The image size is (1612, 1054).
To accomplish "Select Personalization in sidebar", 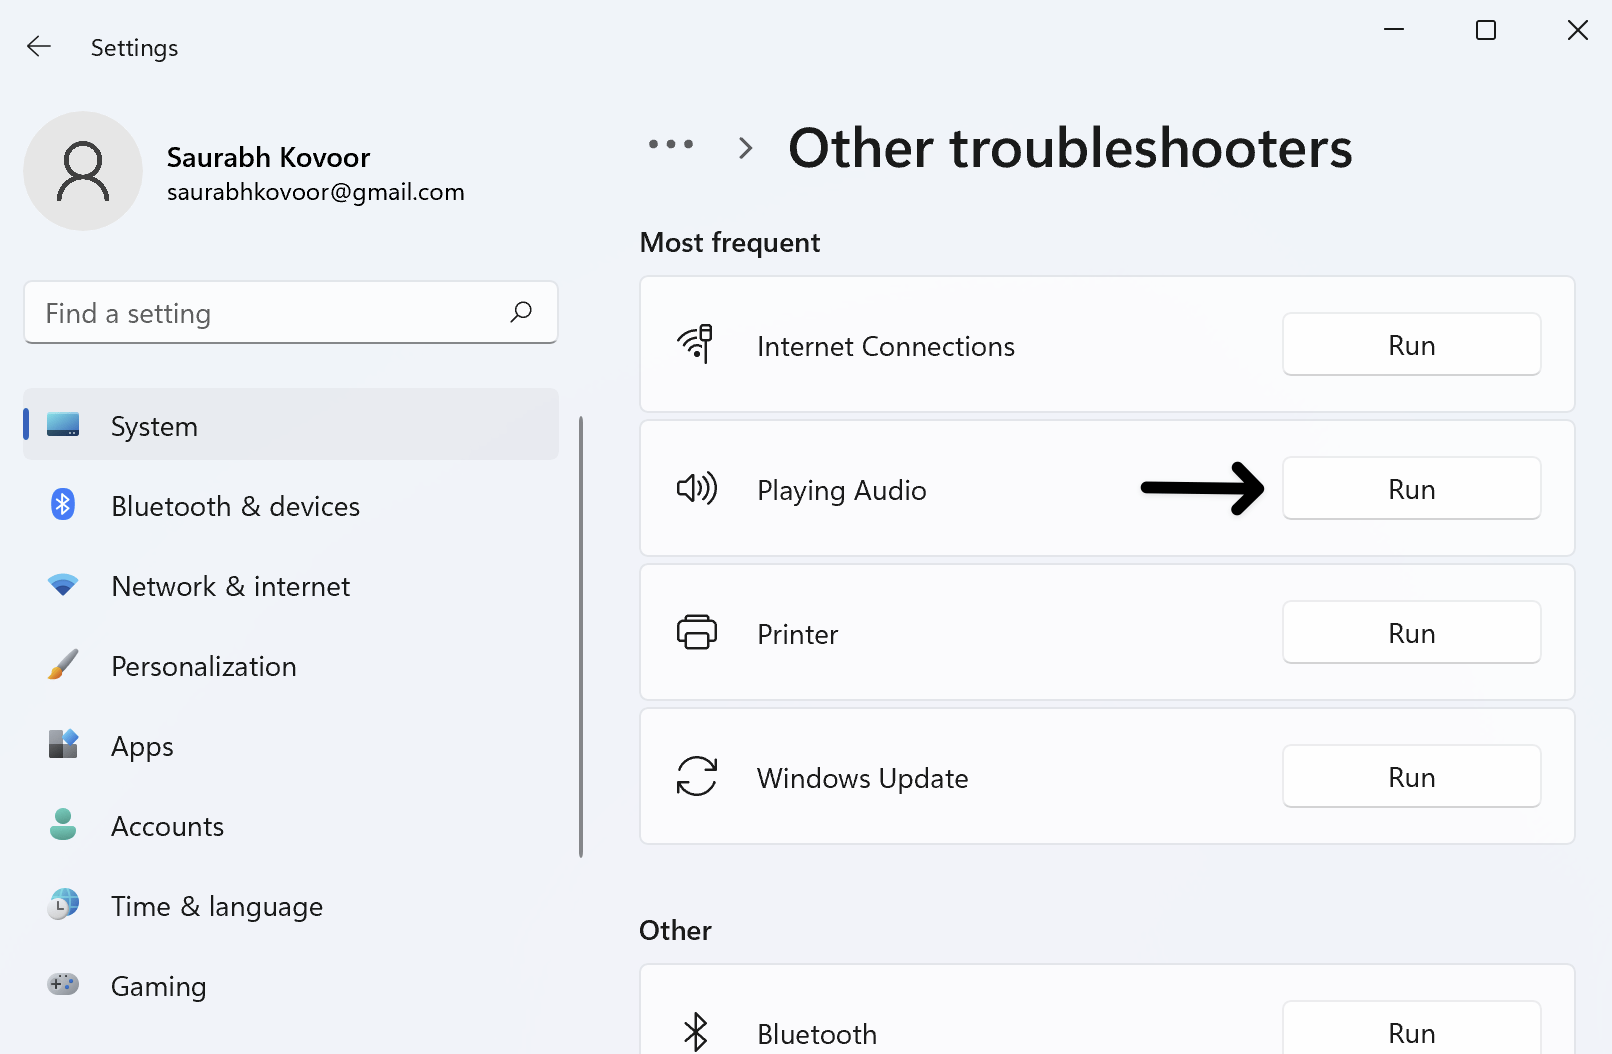I will coord(291,664).
